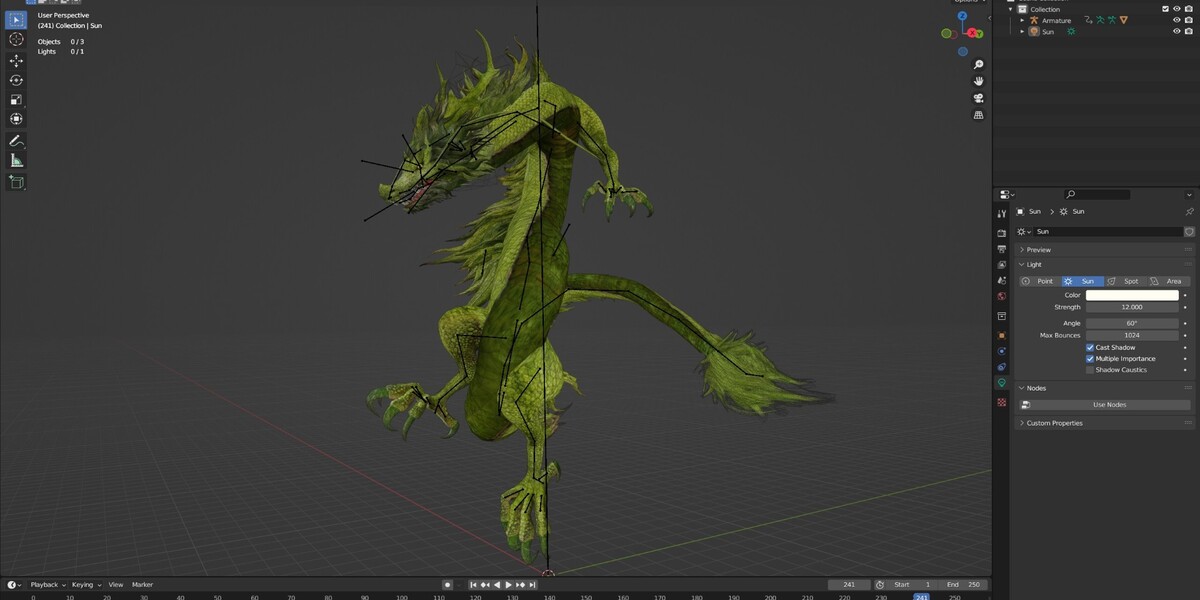Hide the Armature in the outliner

click(x=1177, y=20)
